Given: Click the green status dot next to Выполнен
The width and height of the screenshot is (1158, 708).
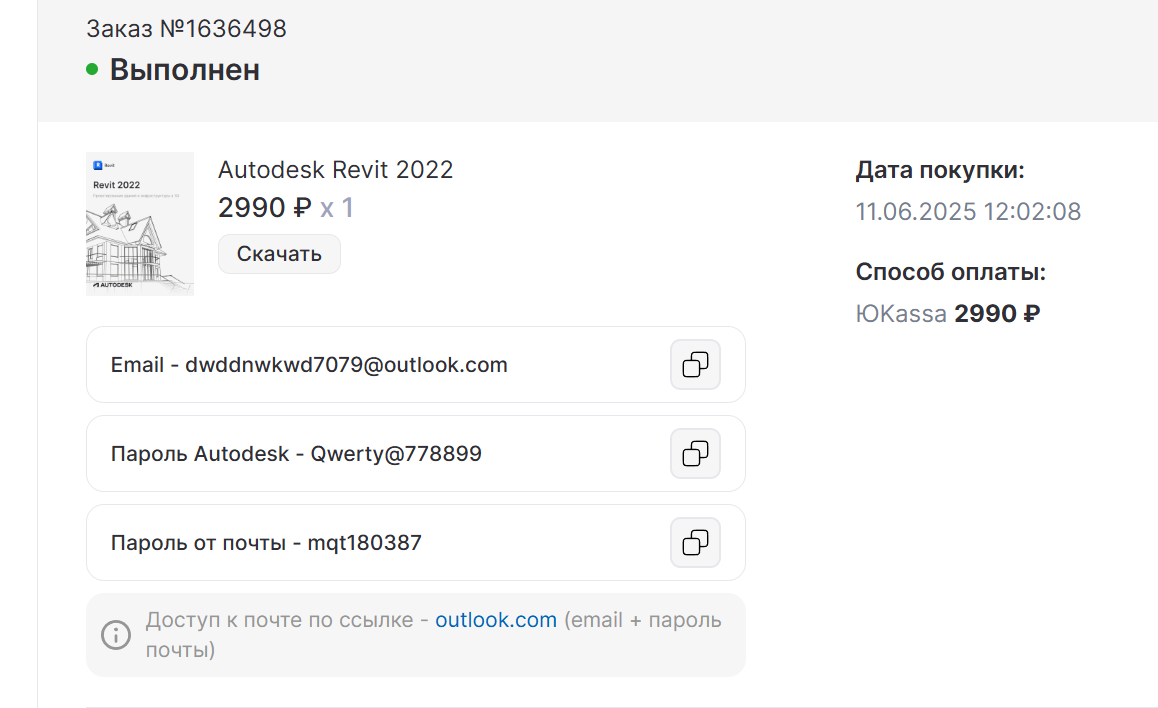Looking at the screenshot, I should (92, 69).
